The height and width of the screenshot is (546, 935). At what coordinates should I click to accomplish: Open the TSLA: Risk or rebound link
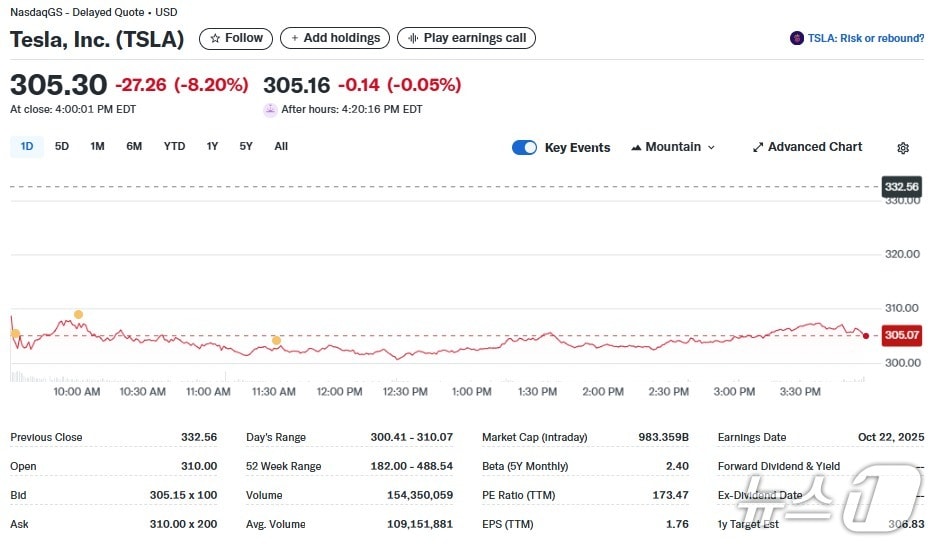tap(865, 38)
